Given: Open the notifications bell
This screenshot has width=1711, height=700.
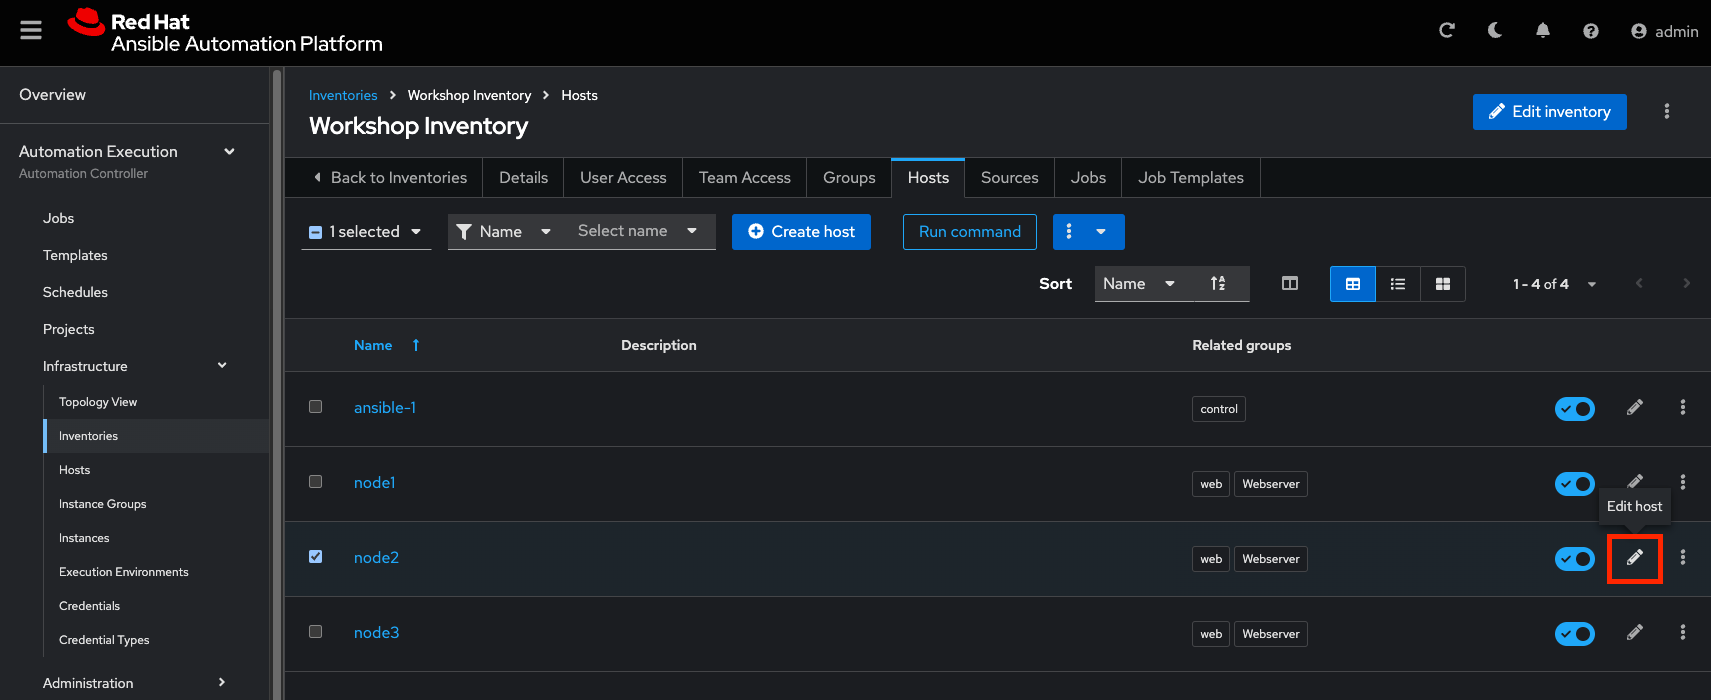Looking at the screenshot, I should tap(1542, 31).
